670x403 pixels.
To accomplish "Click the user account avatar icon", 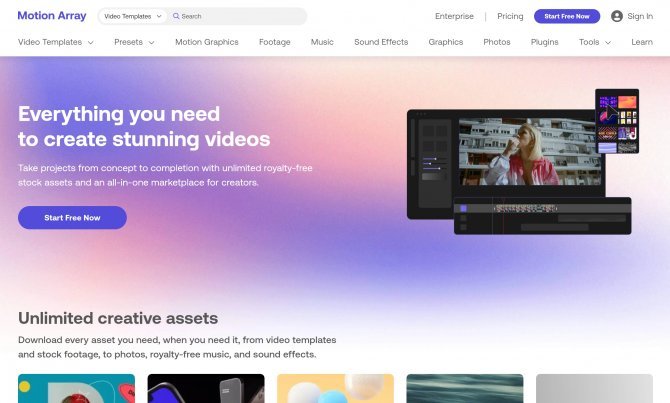I will (617, 16).
